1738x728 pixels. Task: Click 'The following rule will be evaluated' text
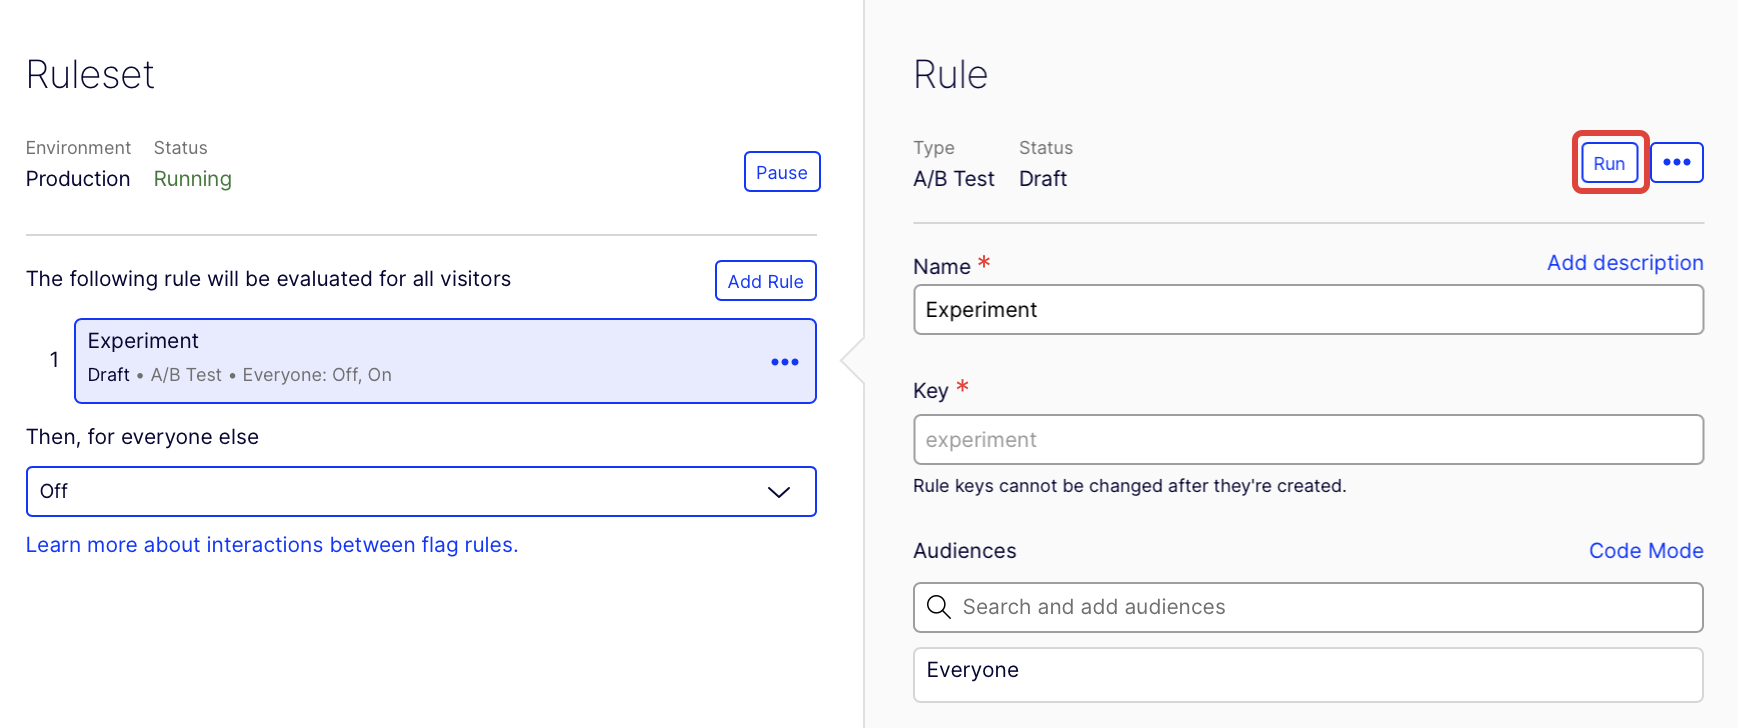[268, 279]
